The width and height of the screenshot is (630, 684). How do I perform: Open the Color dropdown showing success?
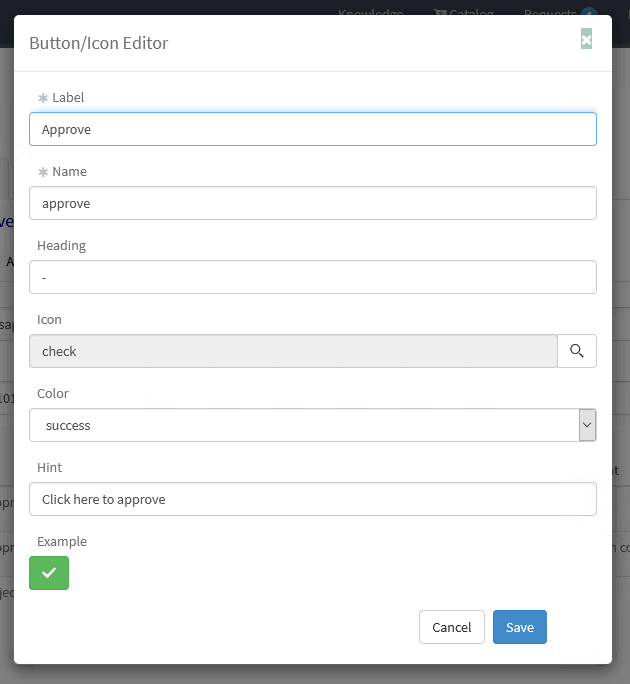pyautogui.click(x=313, y=425)
